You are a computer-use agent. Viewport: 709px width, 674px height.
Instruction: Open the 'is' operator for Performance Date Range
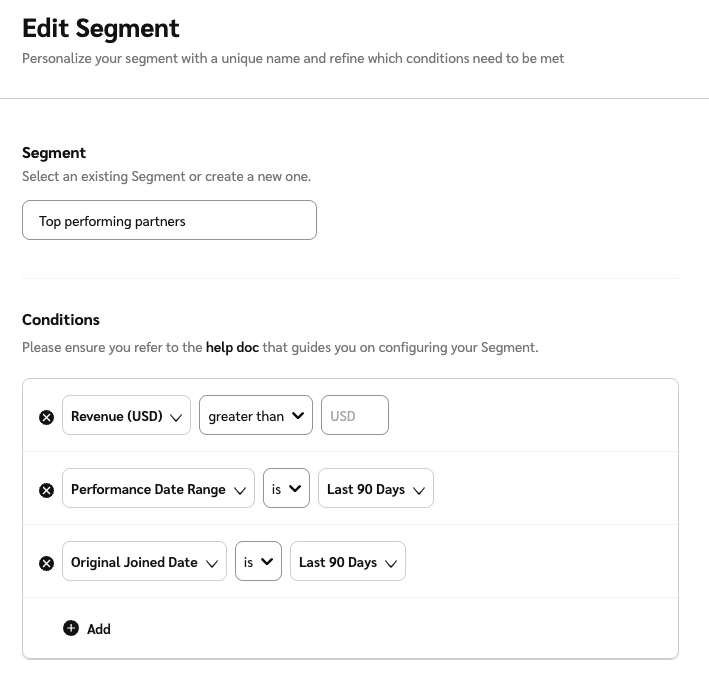286,489
